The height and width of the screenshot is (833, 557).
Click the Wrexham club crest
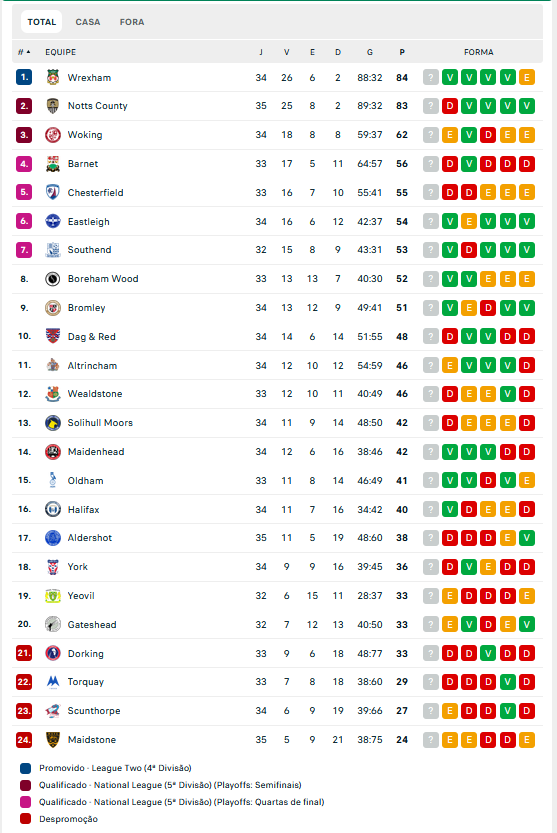click(x=53, y=78)
